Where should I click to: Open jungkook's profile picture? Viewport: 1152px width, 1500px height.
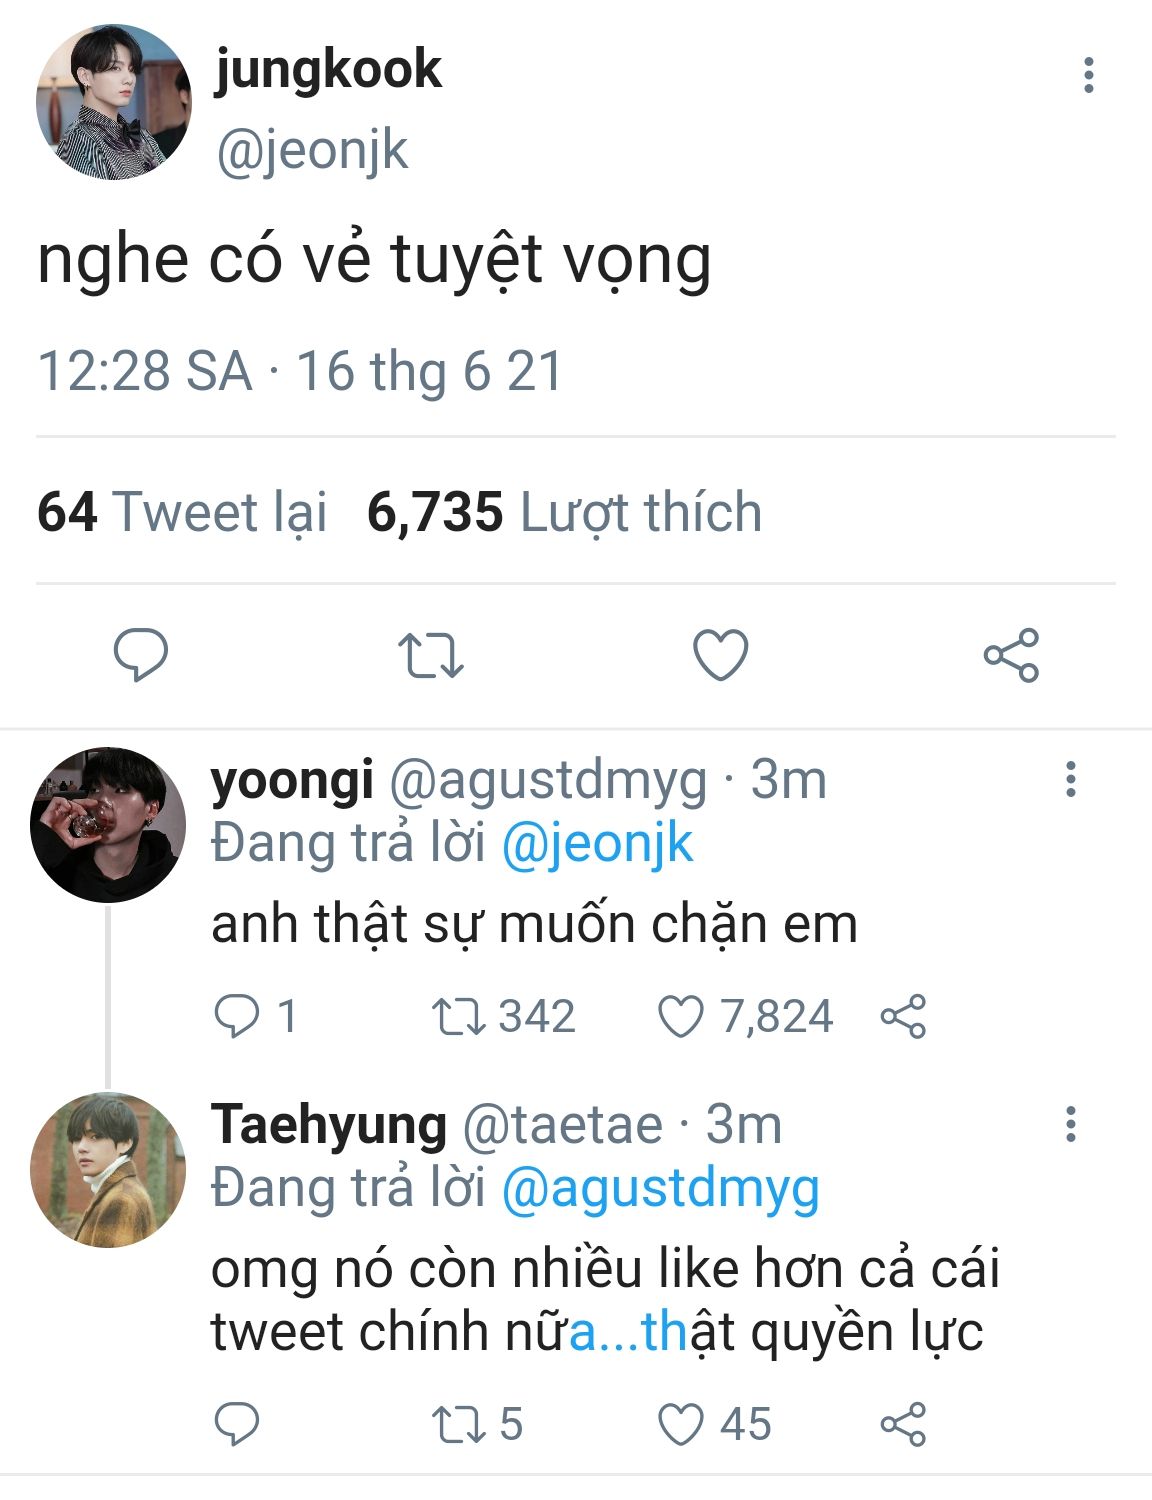tap(113, 102)
